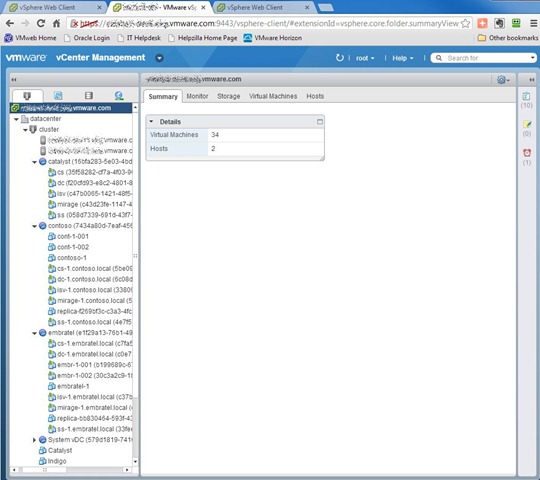Switch to third vSphere Web Client browser tab
Screen dimensions: 540x480
click(263, 7)
